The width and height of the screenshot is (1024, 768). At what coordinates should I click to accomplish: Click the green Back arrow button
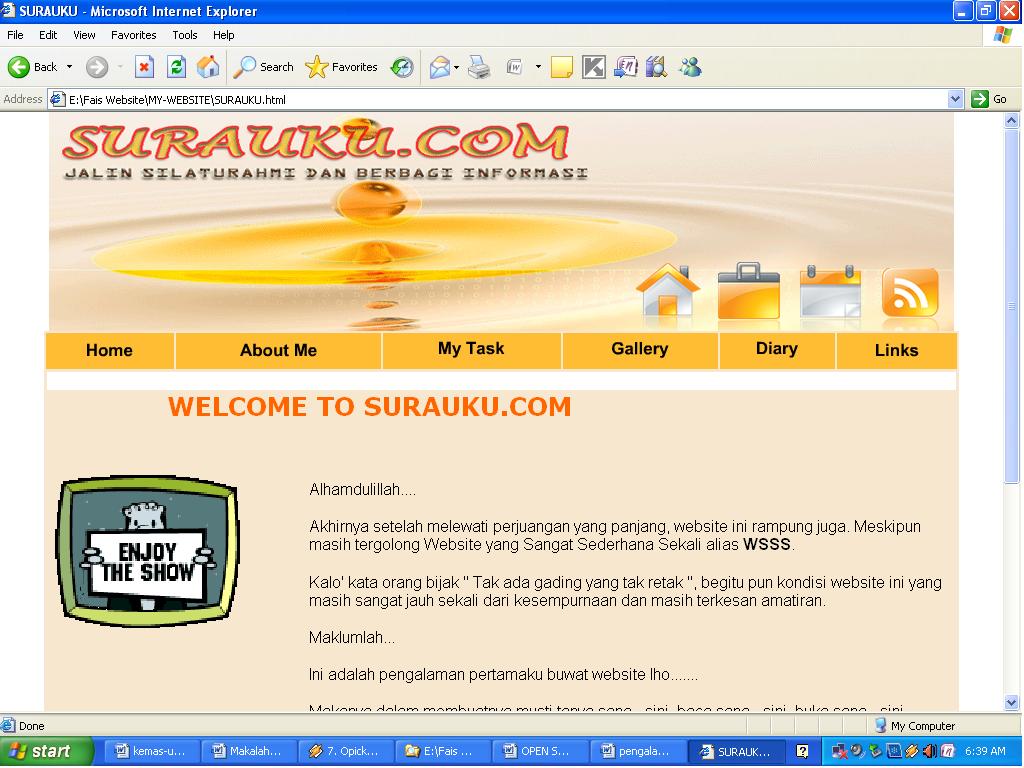(x=18, y=67)
